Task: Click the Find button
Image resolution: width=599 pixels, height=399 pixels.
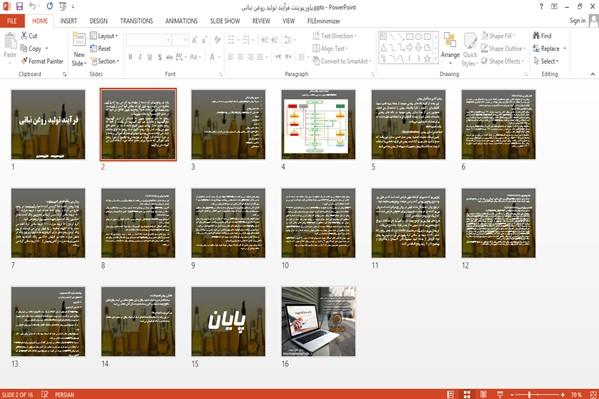Action: point(542,36)
